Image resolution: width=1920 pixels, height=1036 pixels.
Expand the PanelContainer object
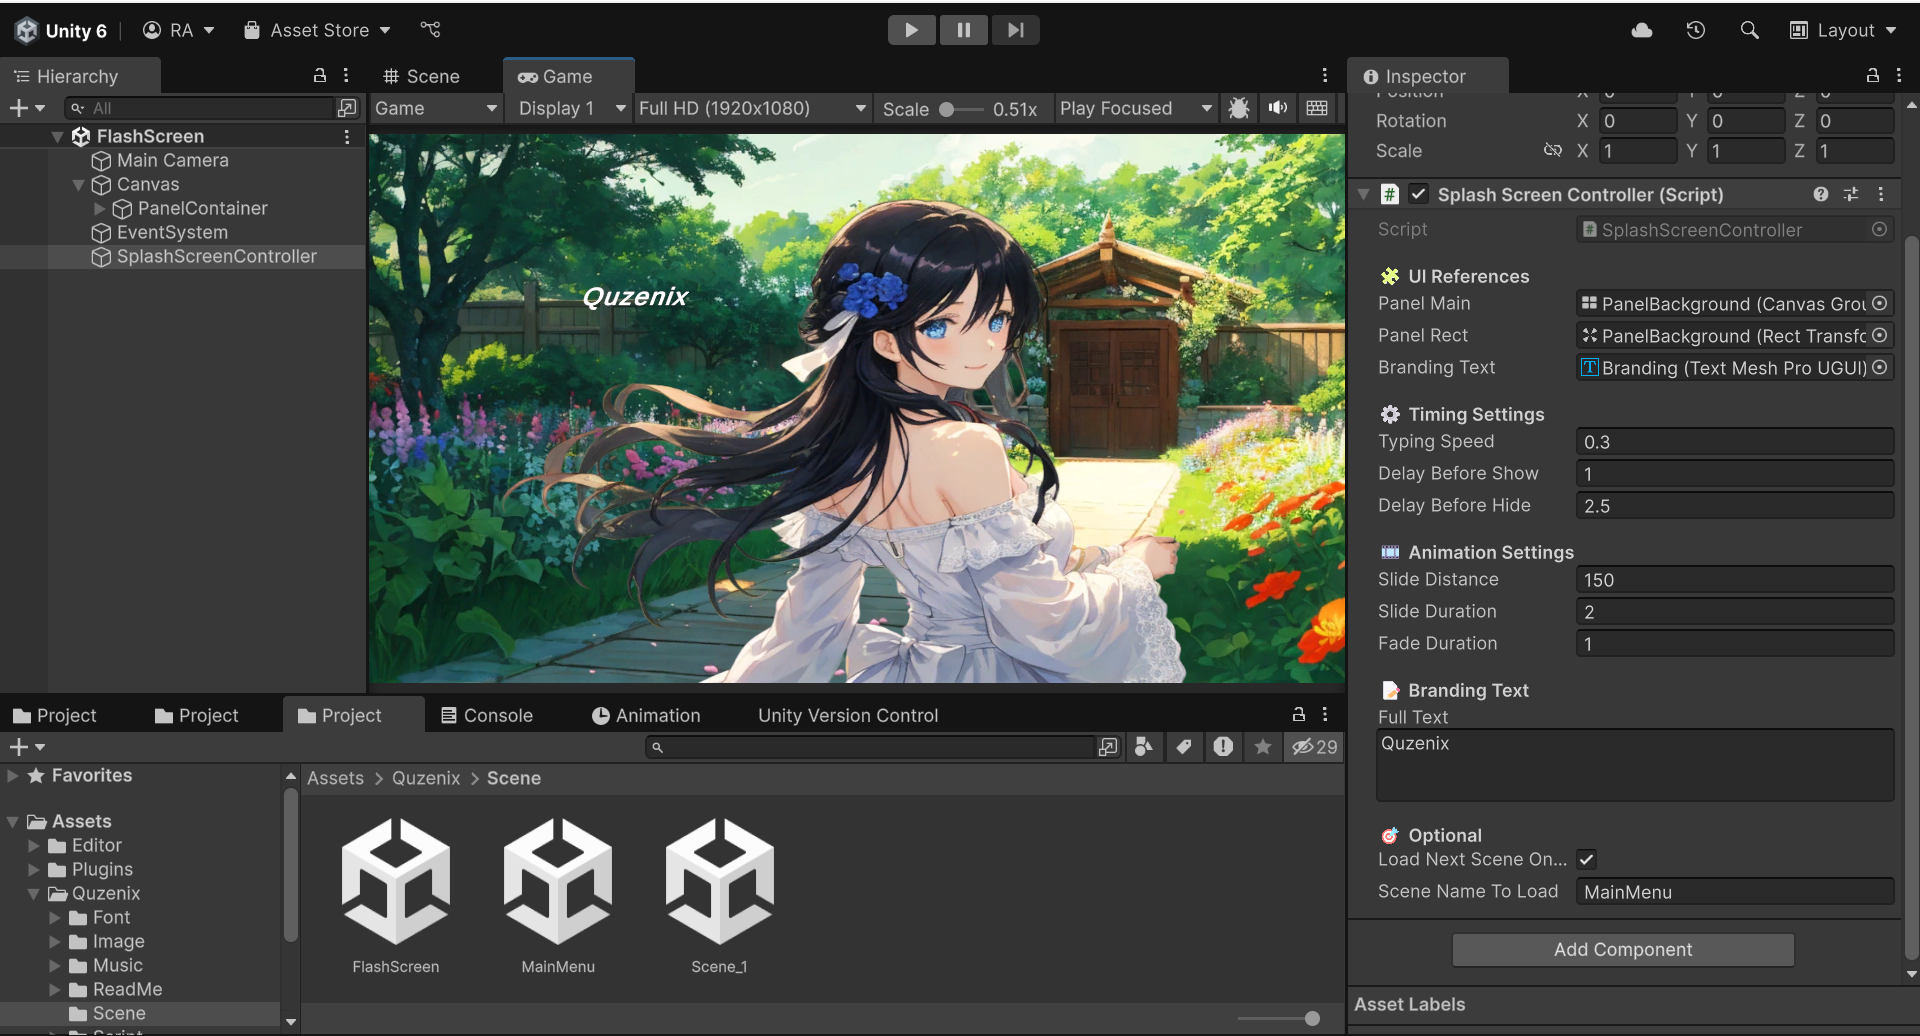pos(100,209)
